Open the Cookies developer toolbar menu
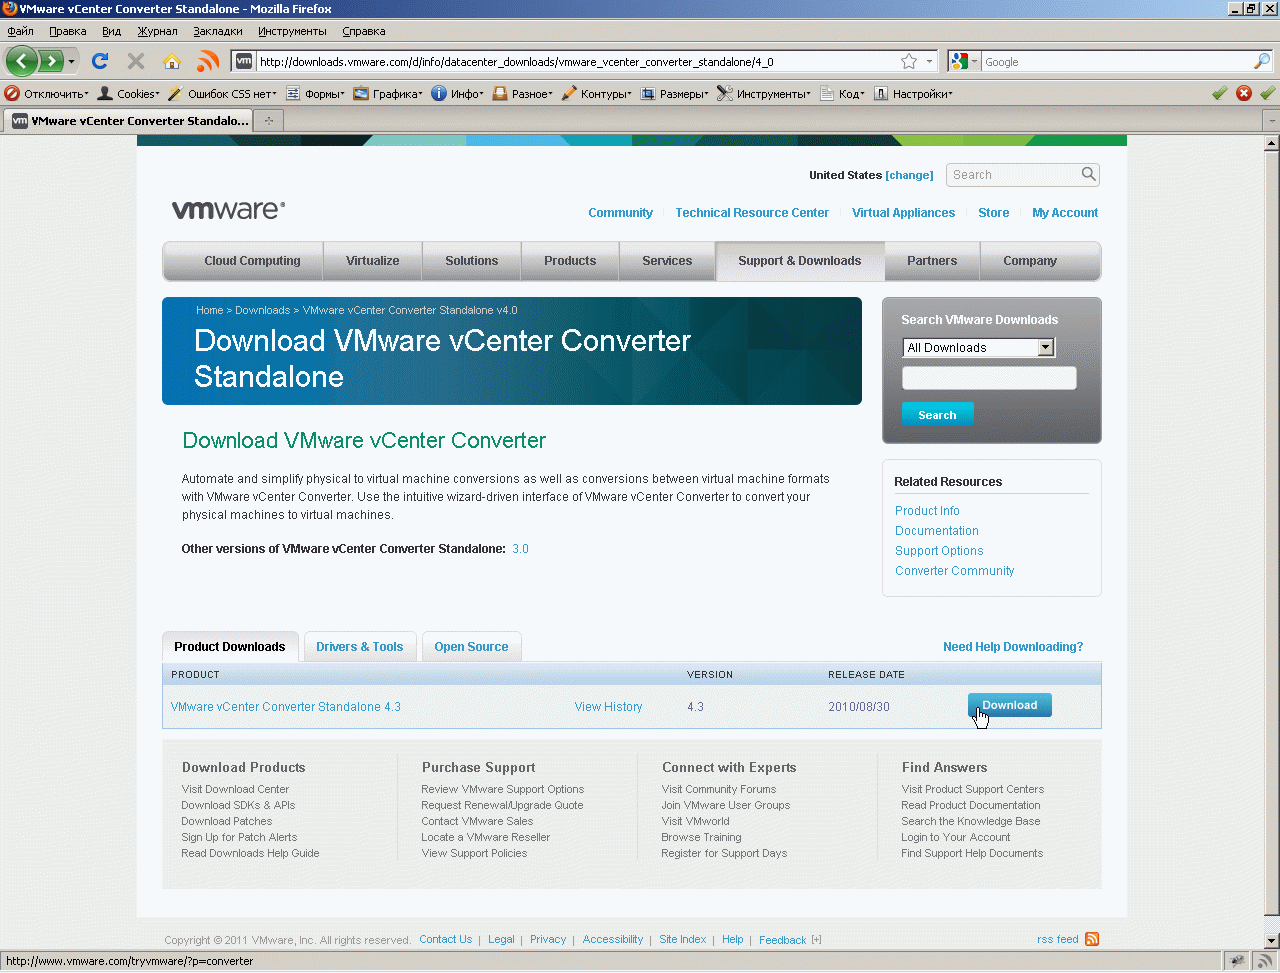The image size is (1280, 973). pos(128,94)
